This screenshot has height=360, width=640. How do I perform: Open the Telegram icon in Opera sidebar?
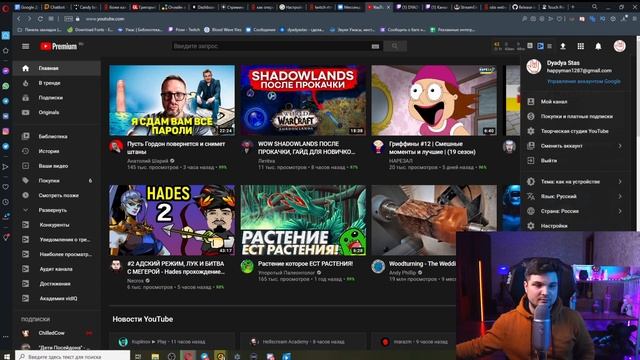coord(6,101)
